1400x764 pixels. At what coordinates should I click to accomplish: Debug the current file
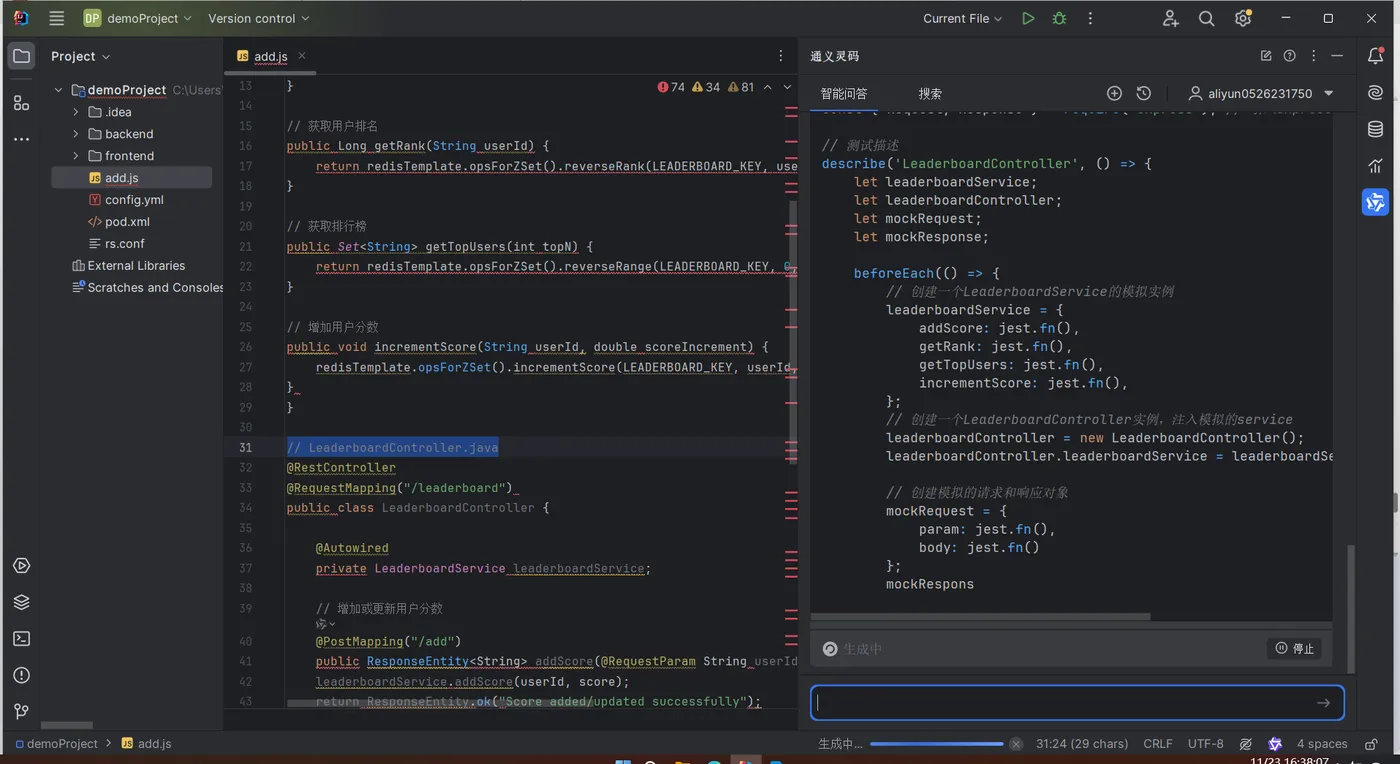click(x=1059, y=18)
